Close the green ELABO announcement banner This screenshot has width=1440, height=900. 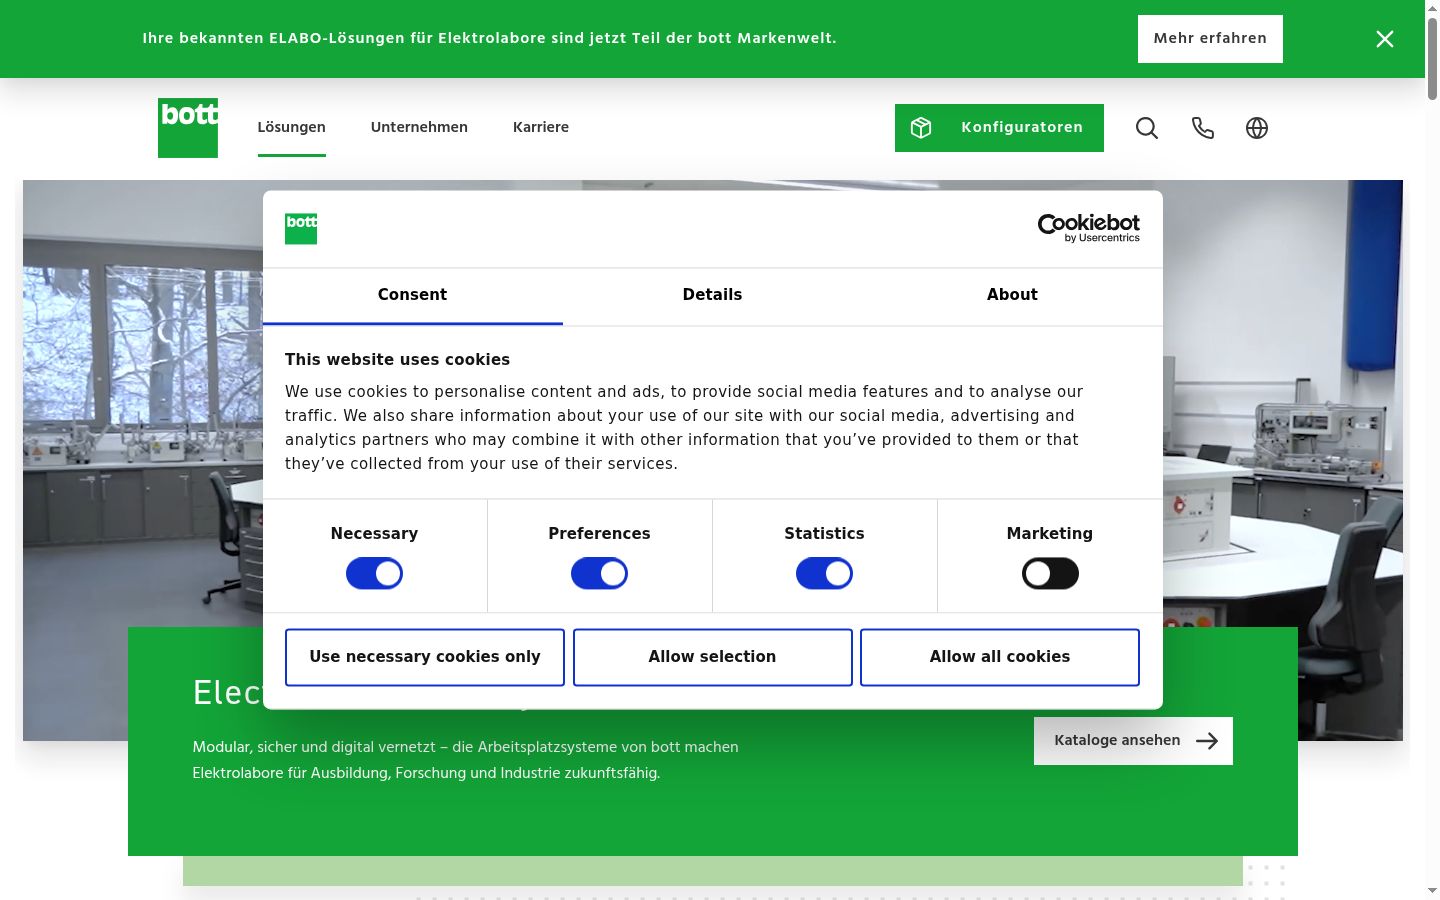coord(1385,39)
